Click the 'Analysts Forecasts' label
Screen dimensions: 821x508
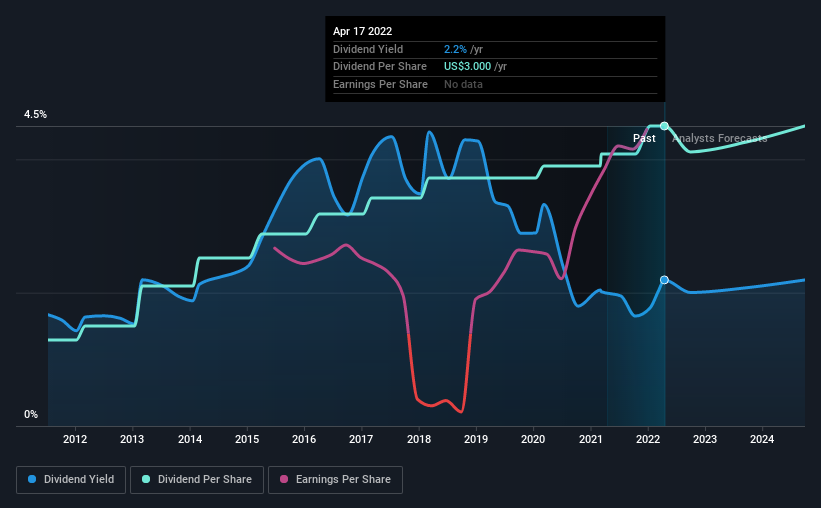[x=719, y=138]
